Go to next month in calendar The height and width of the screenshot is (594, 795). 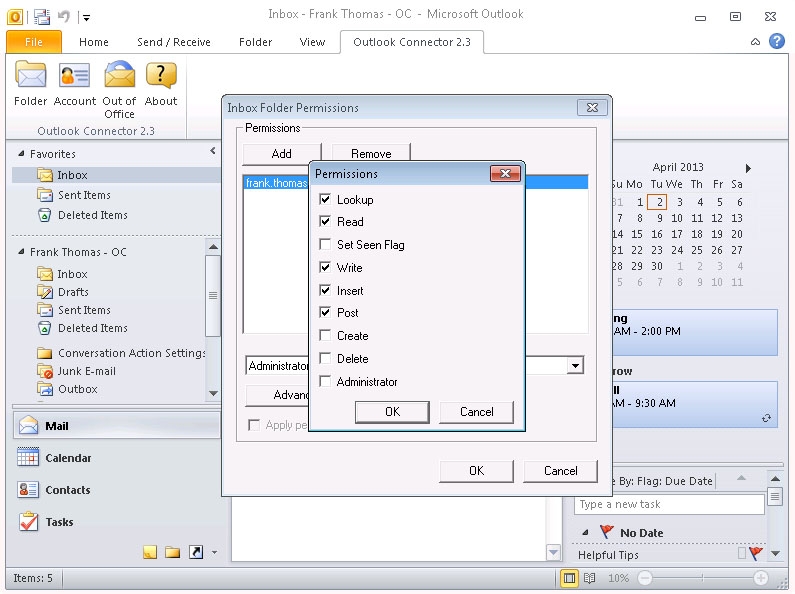click(748, 168)
